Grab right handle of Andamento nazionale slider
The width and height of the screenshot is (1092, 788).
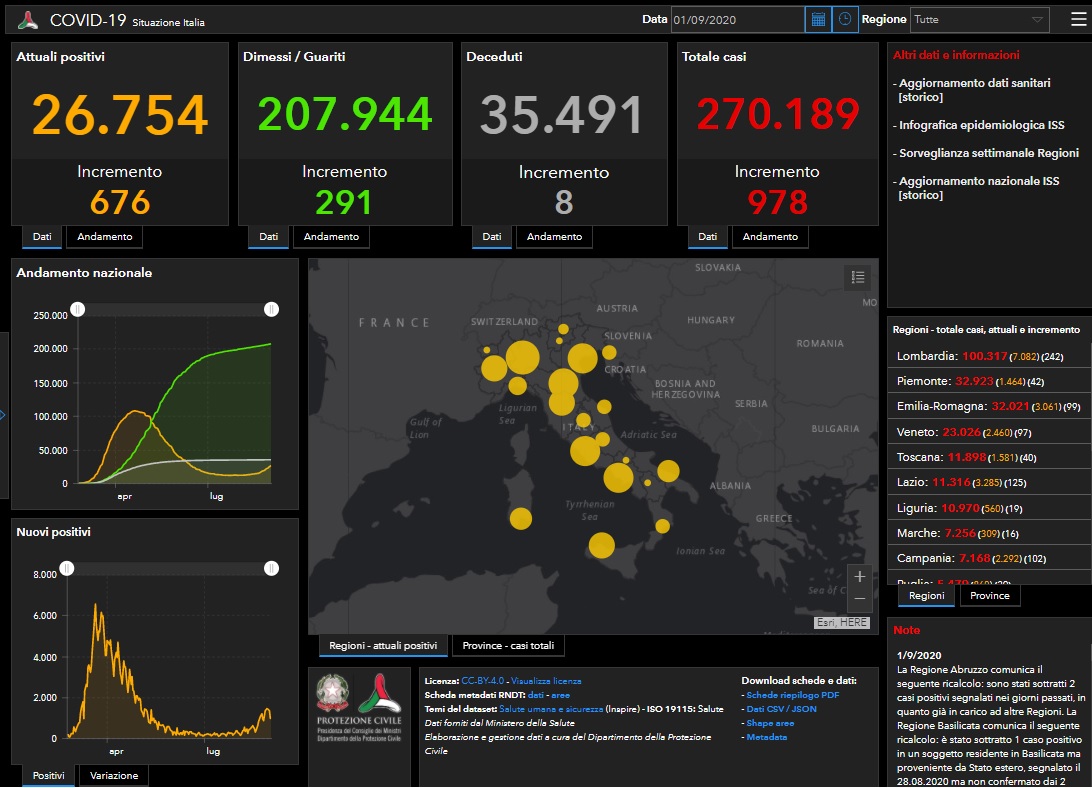point(271,310)
